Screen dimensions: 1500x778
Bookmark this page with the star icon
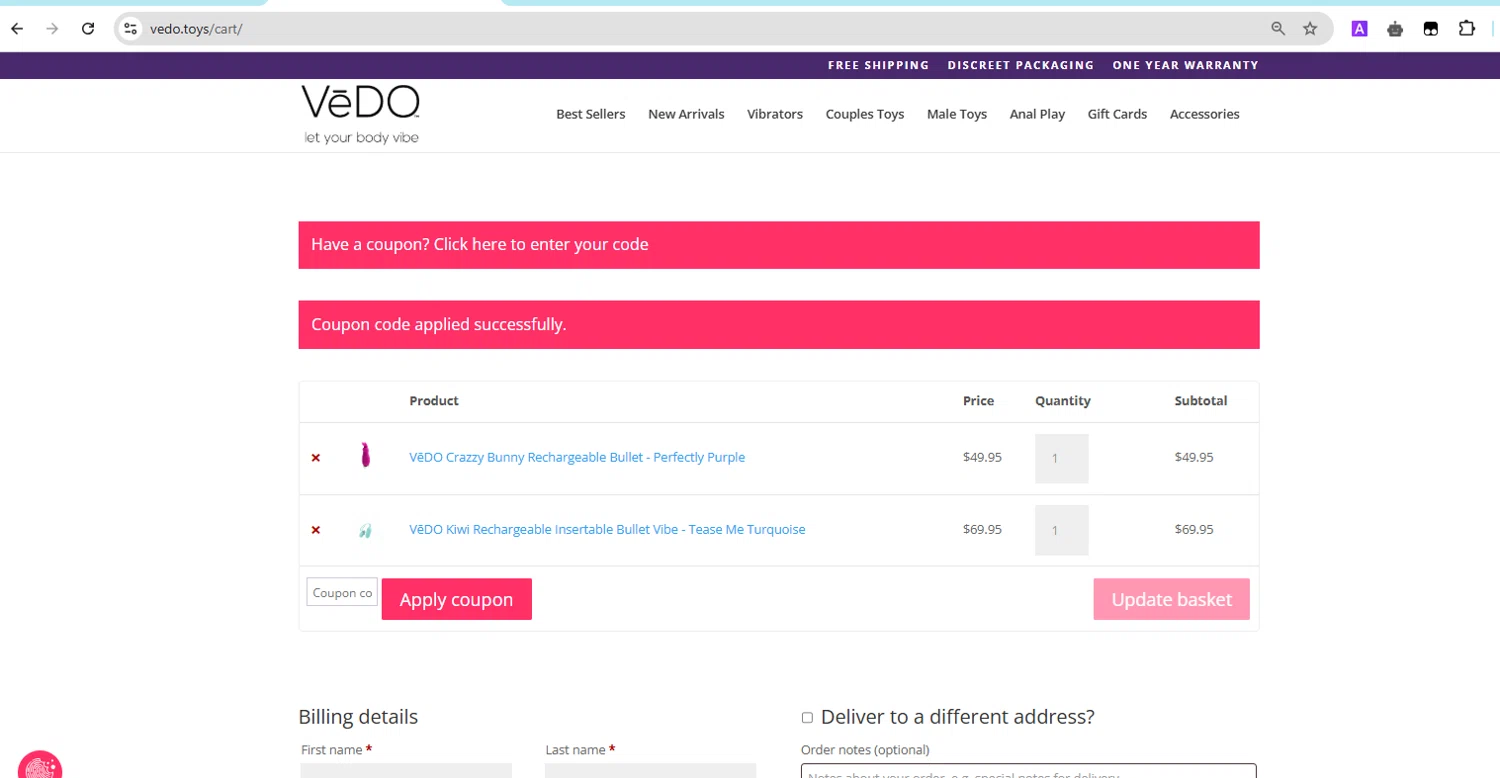[x=1310, y=29]
